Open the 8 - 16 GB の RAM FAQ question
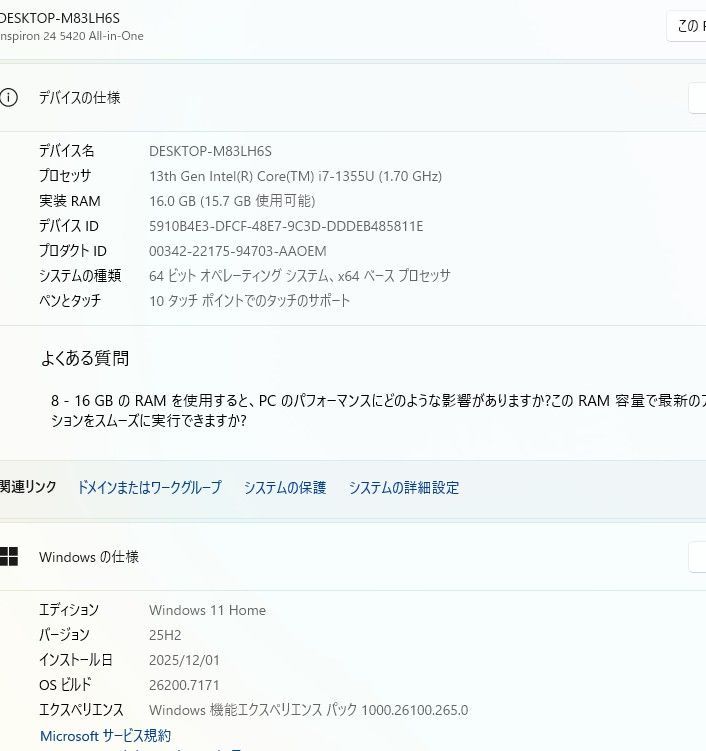 point(378,410)
